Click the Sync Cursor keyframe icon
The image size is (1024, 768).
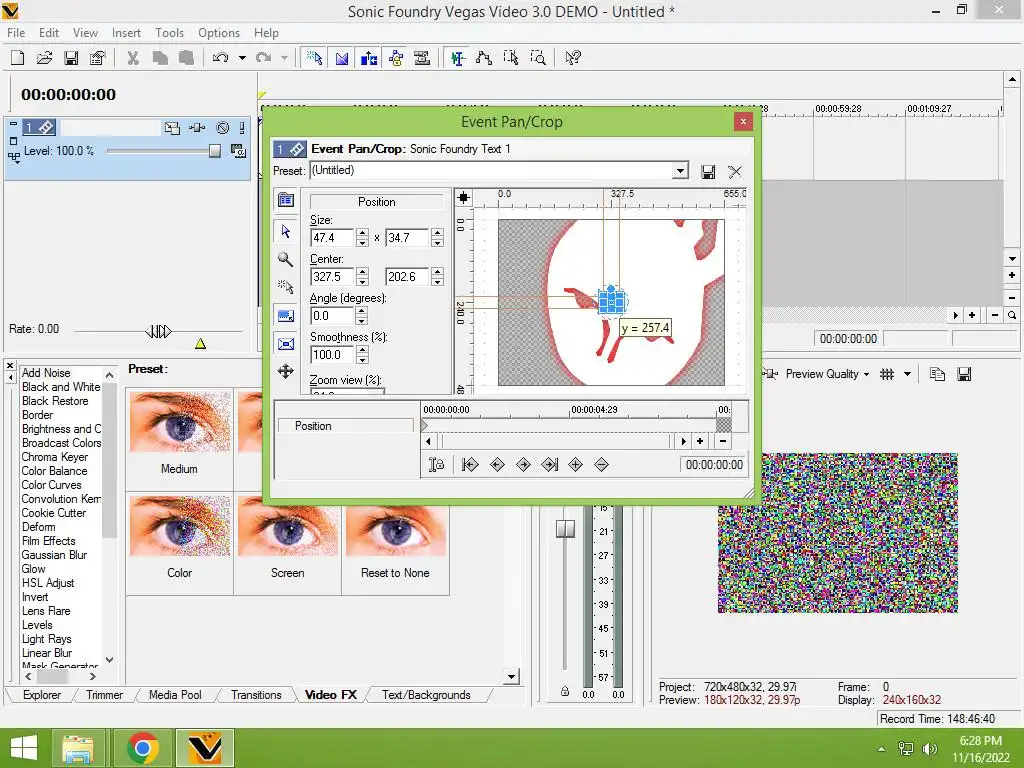436,465
